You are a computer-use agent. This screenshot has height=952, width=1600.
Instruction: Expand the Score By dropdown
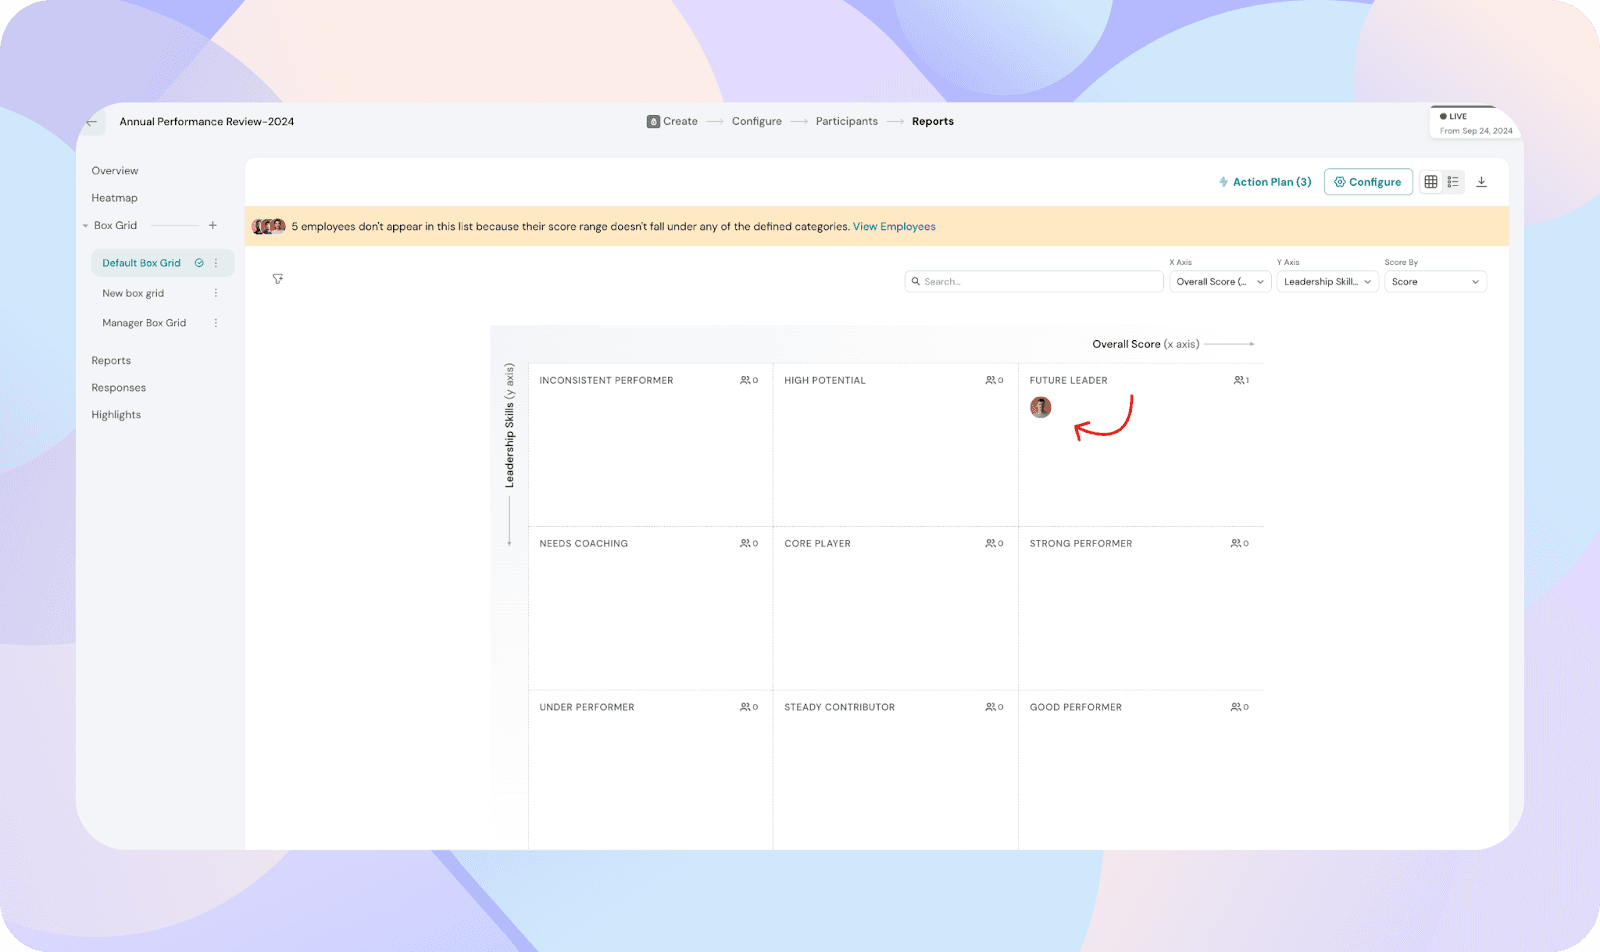point(1435,282)
